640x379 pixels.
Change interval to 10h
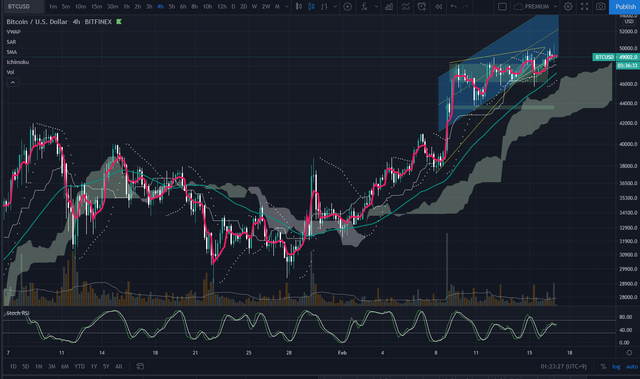[207, 7]
